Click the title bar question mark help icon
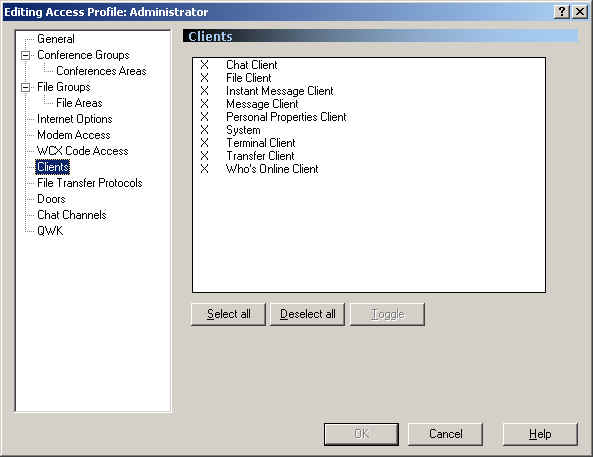593x457 pixels. [562, 12]
